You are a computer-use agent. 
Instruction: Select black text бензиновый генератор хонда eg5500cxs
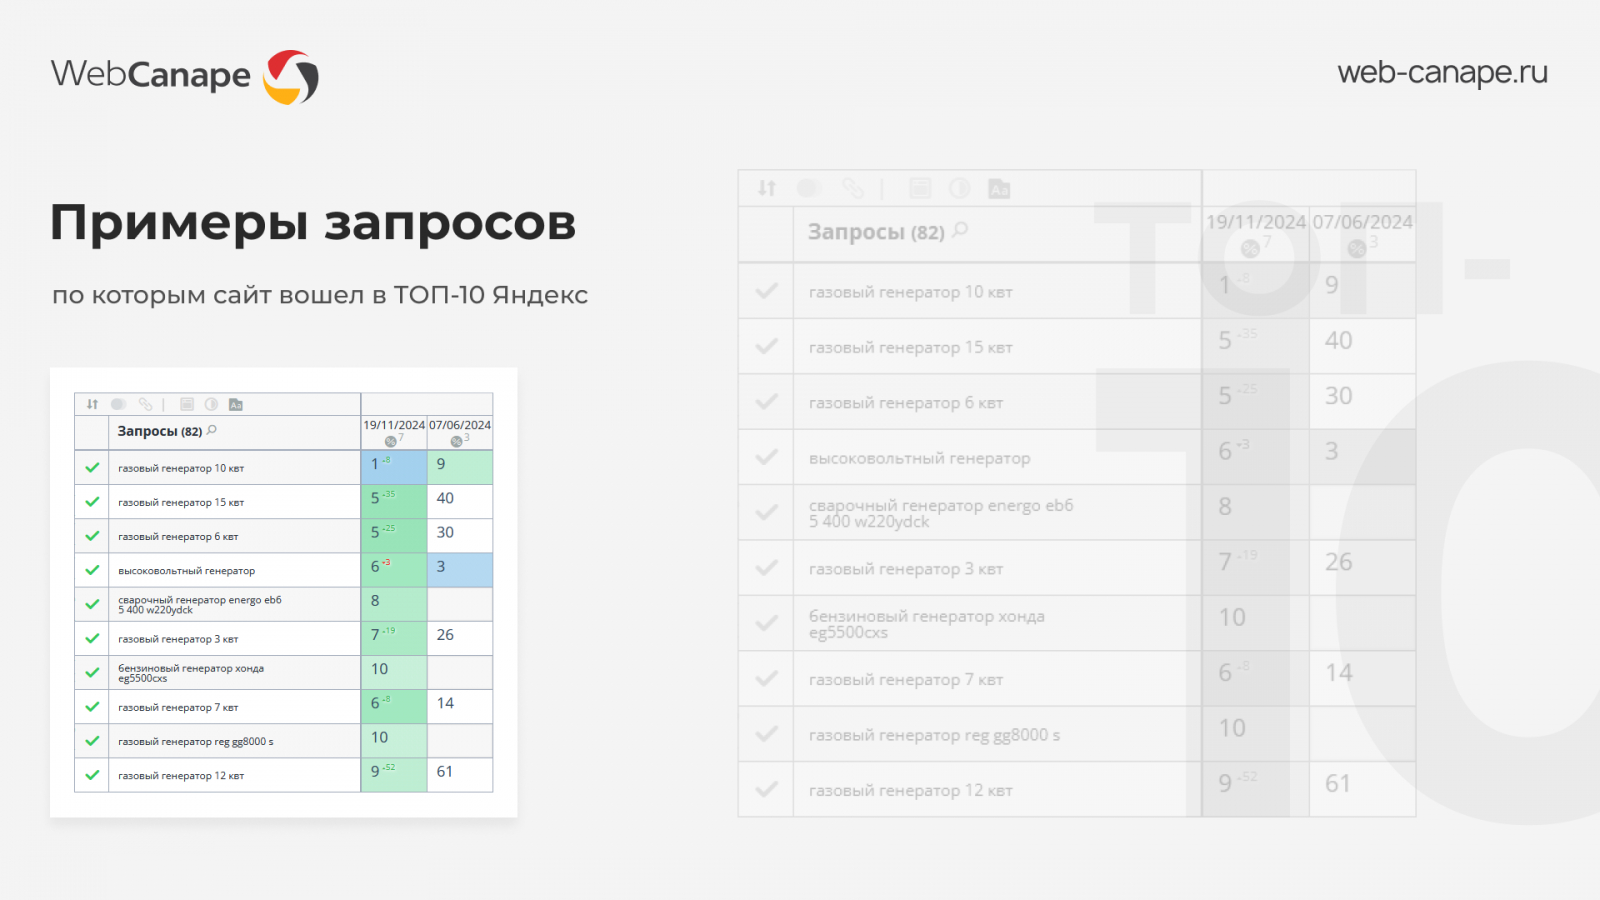point(191,673)
